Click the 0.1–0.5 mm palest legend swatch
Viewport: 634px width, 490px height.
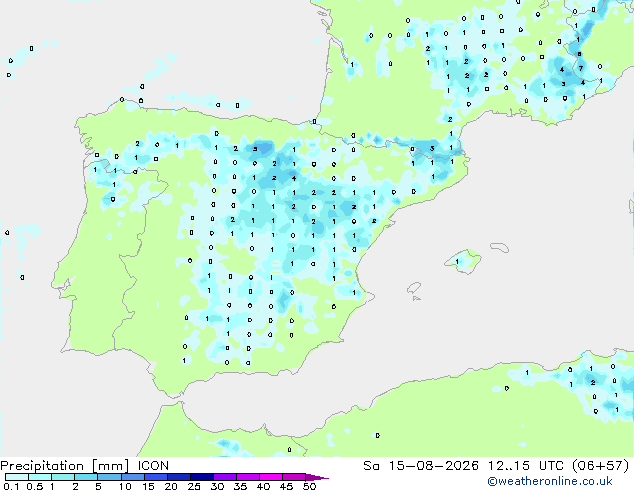(x=17, y=477)
